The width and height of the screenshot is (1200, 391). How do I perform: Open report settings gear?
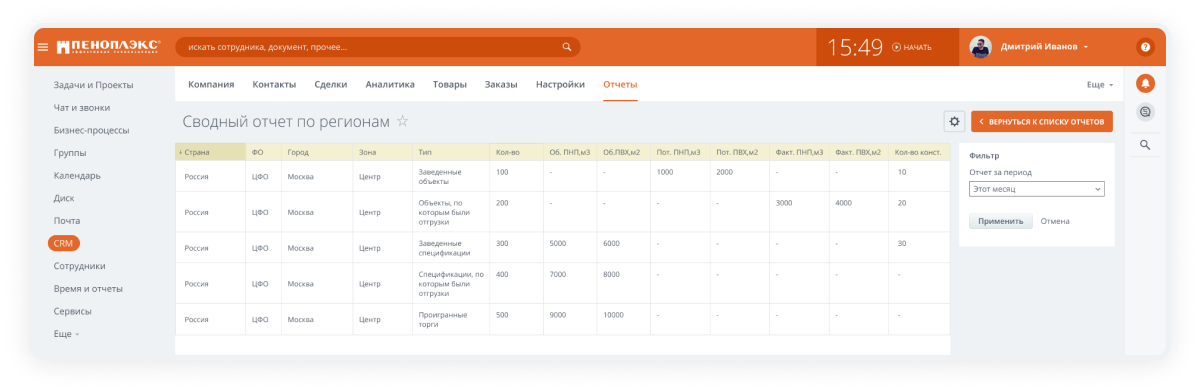954,121
